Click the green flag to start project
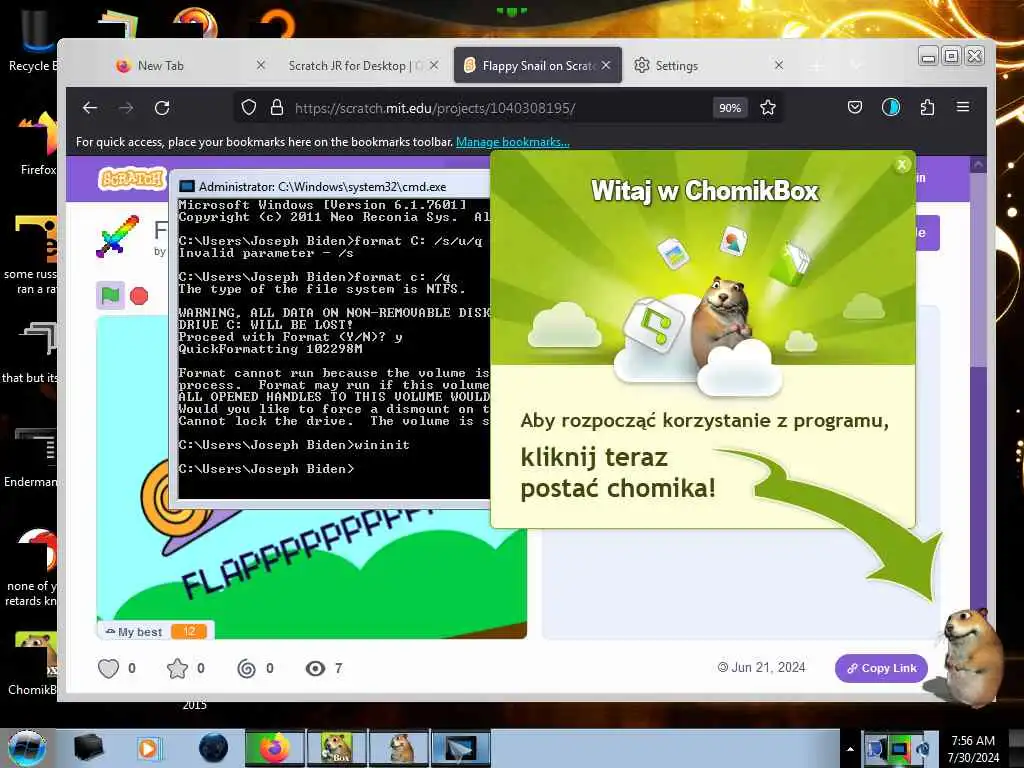 (x=110, y=296)
